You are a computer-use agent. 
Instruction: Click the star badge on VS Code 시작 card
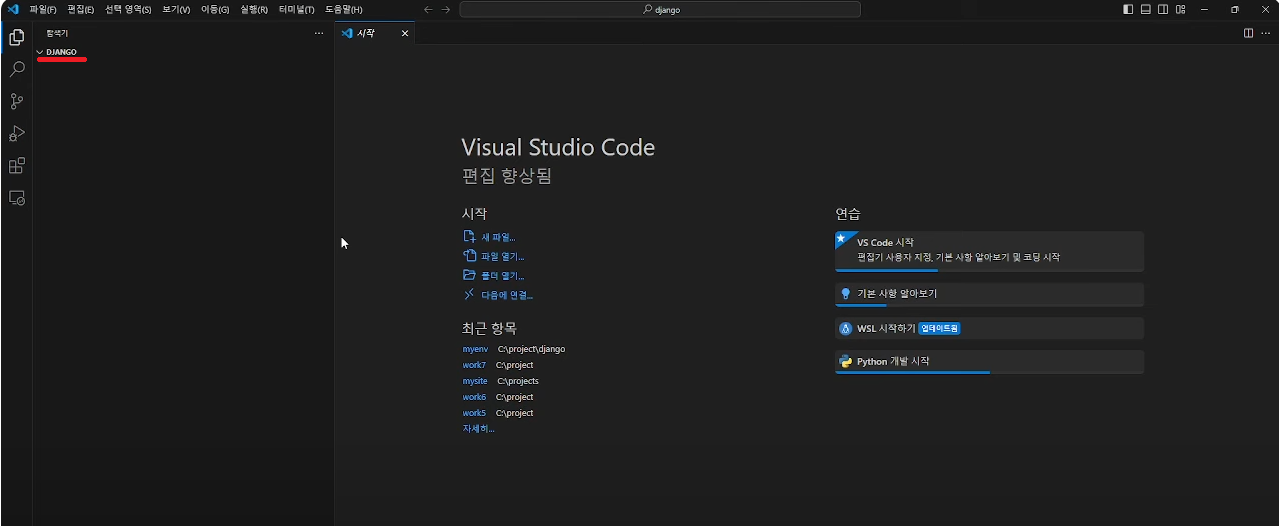(x=841, y=238)
